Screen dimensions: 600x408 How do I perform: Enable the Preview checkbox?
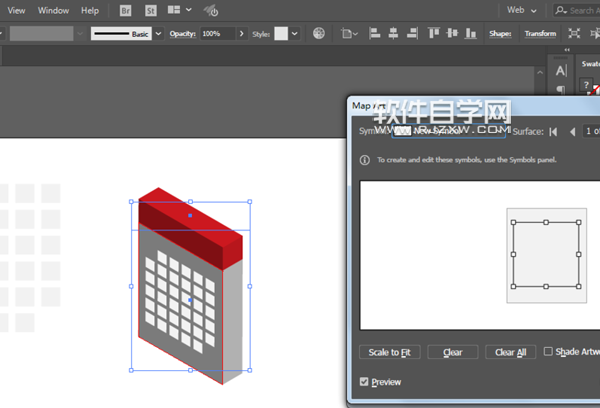(364, 382)
